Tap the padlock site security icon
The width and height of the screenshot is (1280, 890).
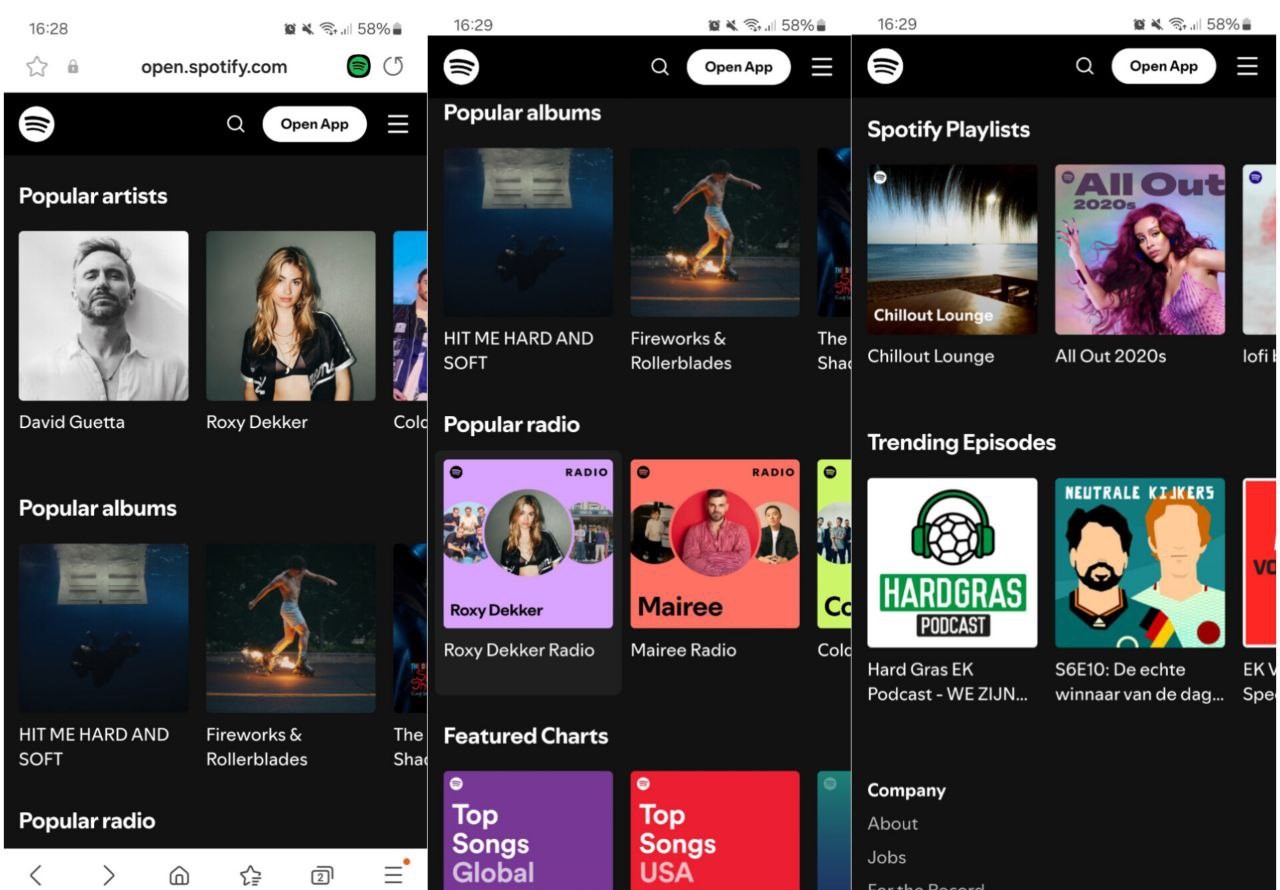point(72,67)
